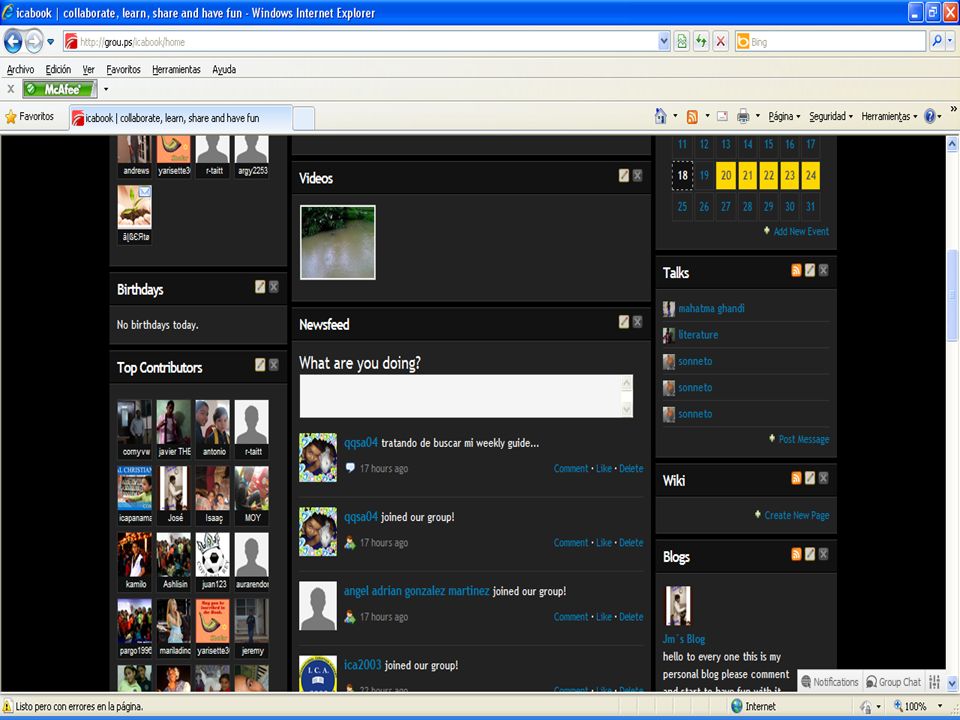This screenshot has width=960, height=720.
Task: Open the Favoritos menu in menu bar
Action: click(123, 70)
